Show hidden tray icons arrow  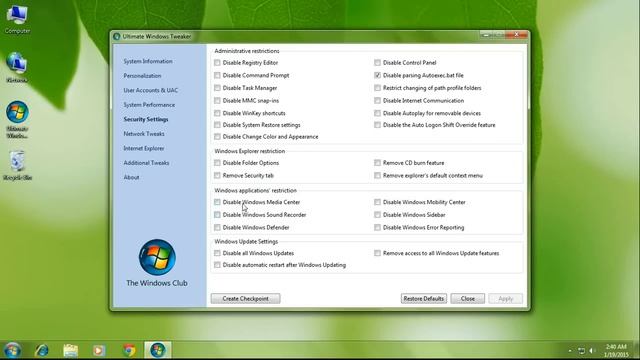[x=570, y=351]
